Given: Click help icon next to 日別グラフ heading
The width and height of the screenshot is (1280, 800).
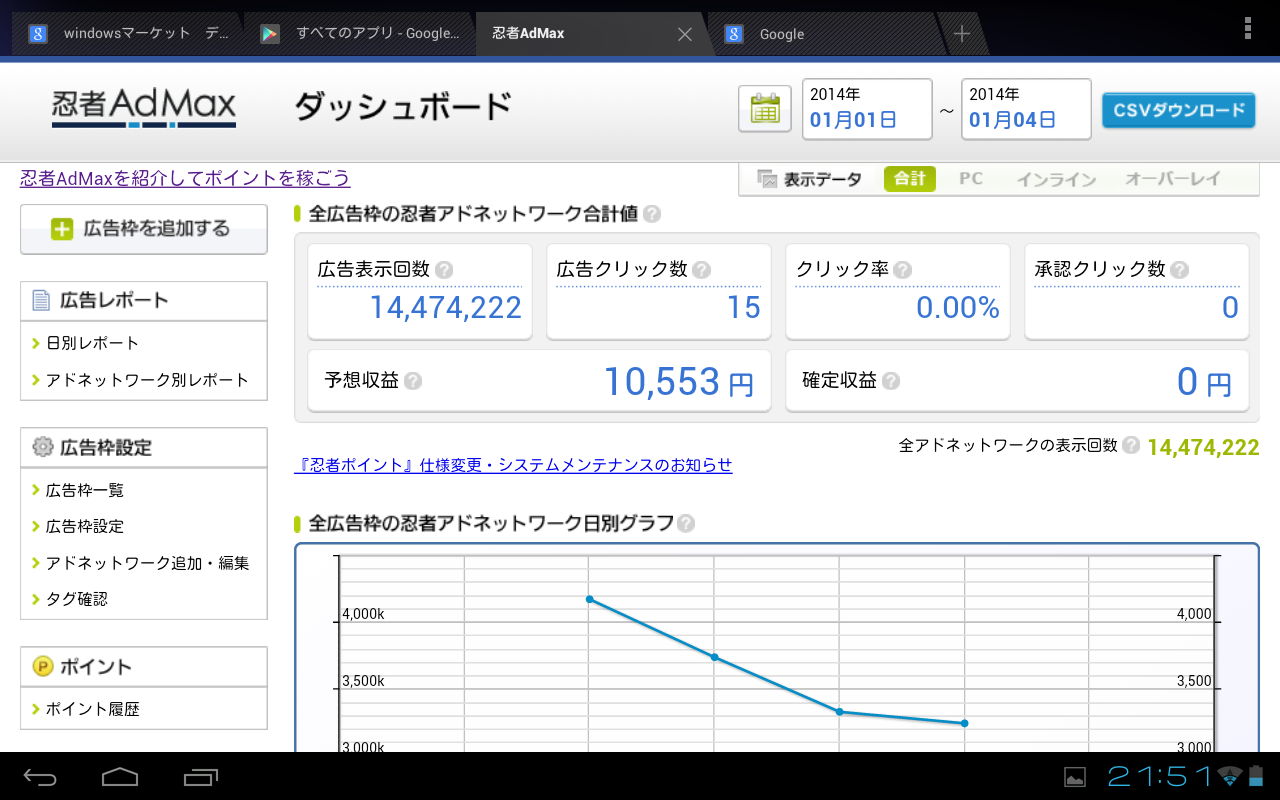Looking at the screenshot, I should click(x=686, y=523).
